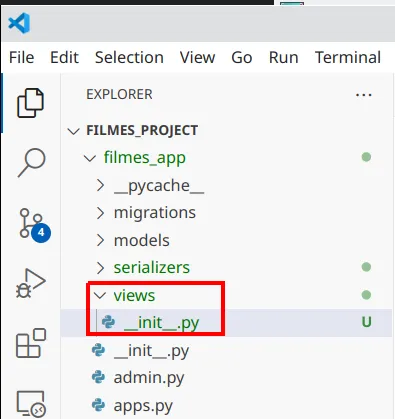Select the serializers folder name

pos(152,268)
